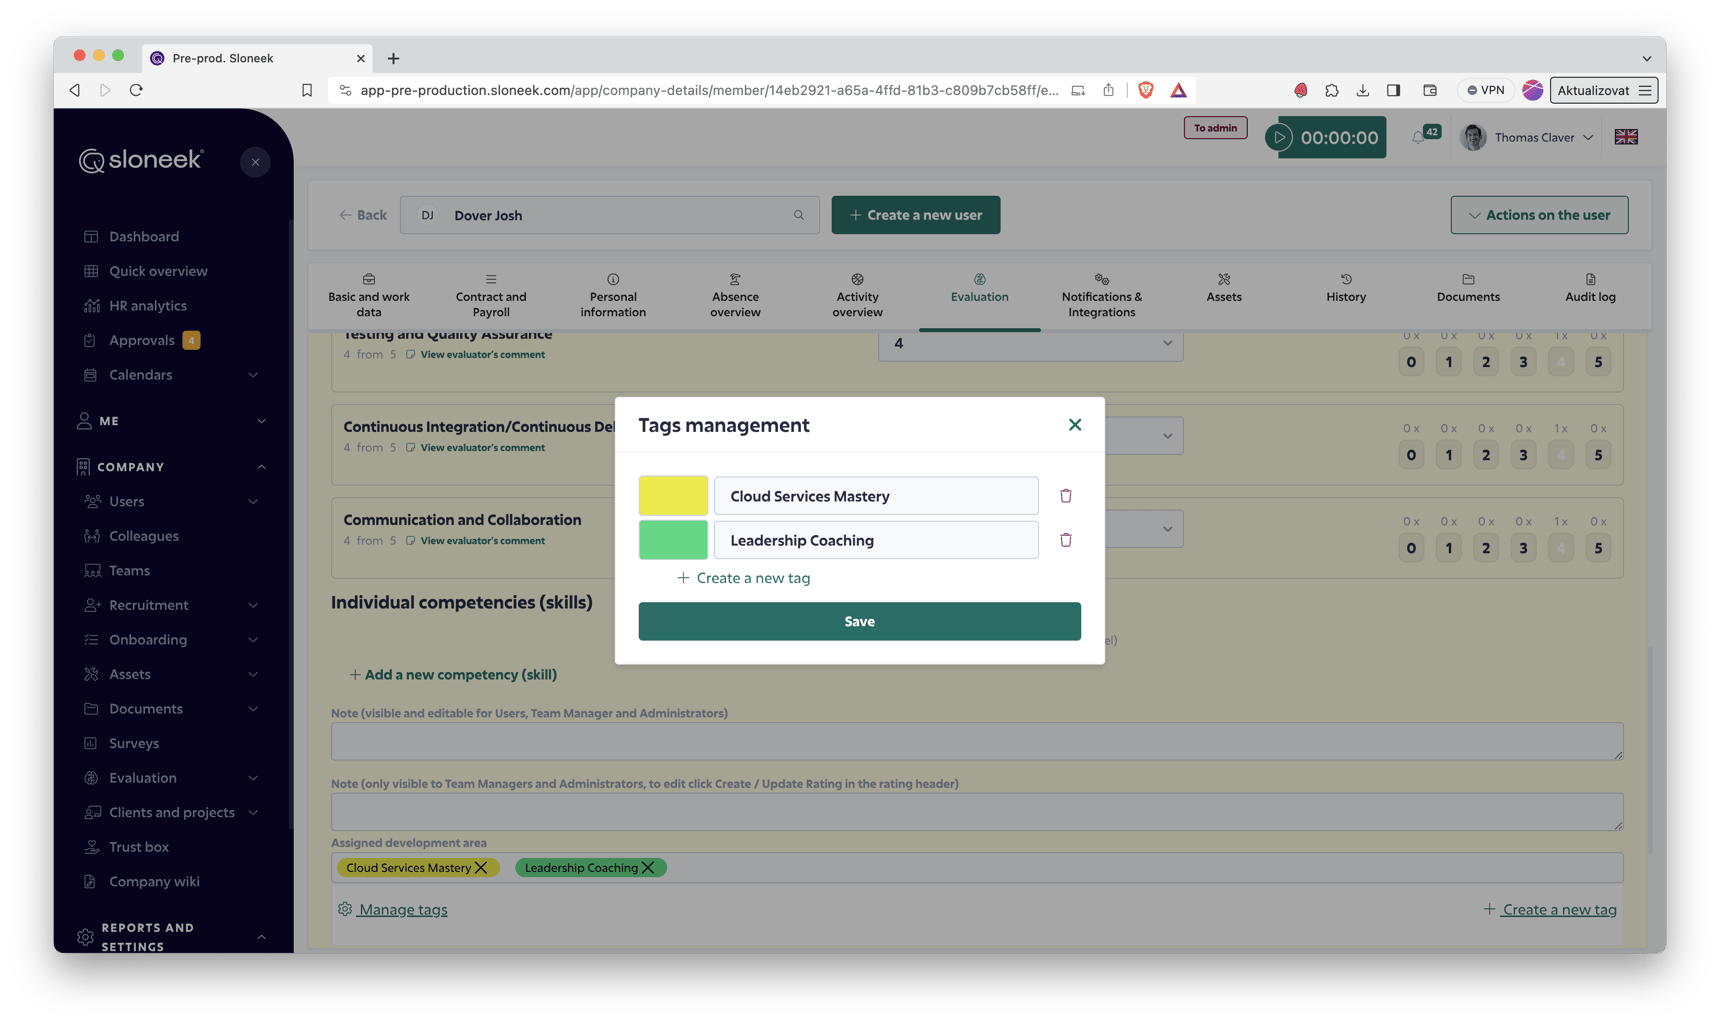
Task: Click trash icon for Leadership Coaching tag
Action: pyautogui.click(x=1065, y=540)
